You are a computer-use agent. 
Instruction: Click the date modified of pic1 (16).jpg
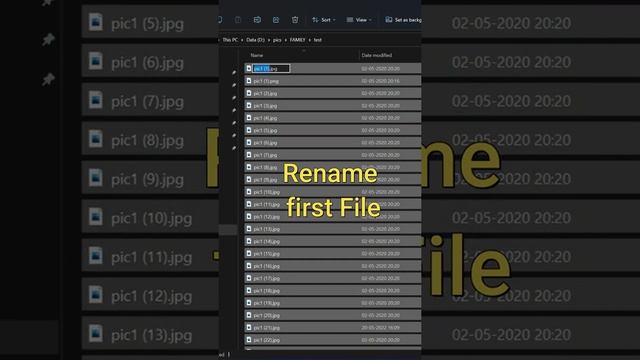[x=380, y=266]
